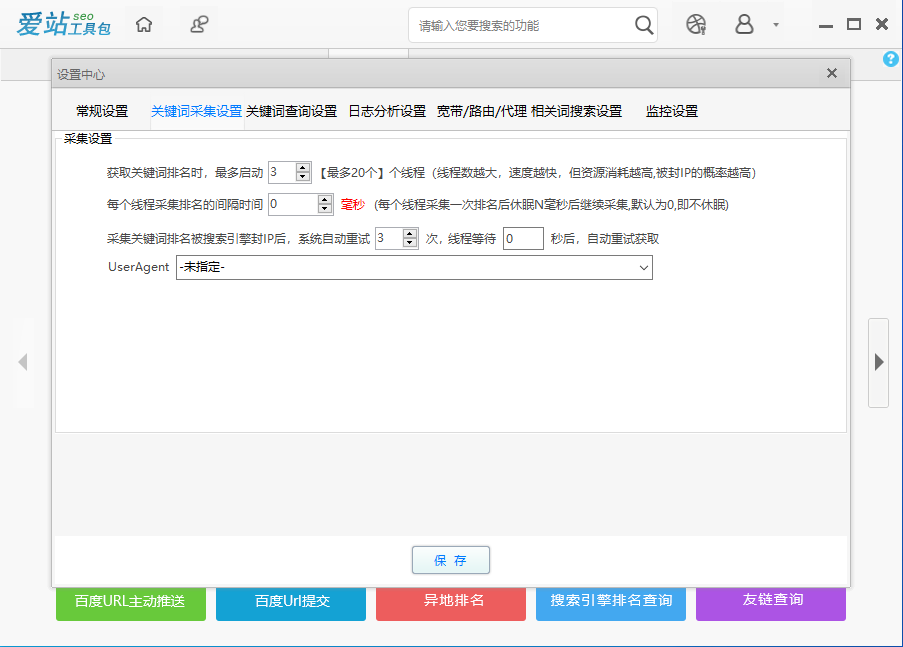Decrease the interval milliseconds stepper
The height and width of the screenshot is (647, 903).
(325, 209)
